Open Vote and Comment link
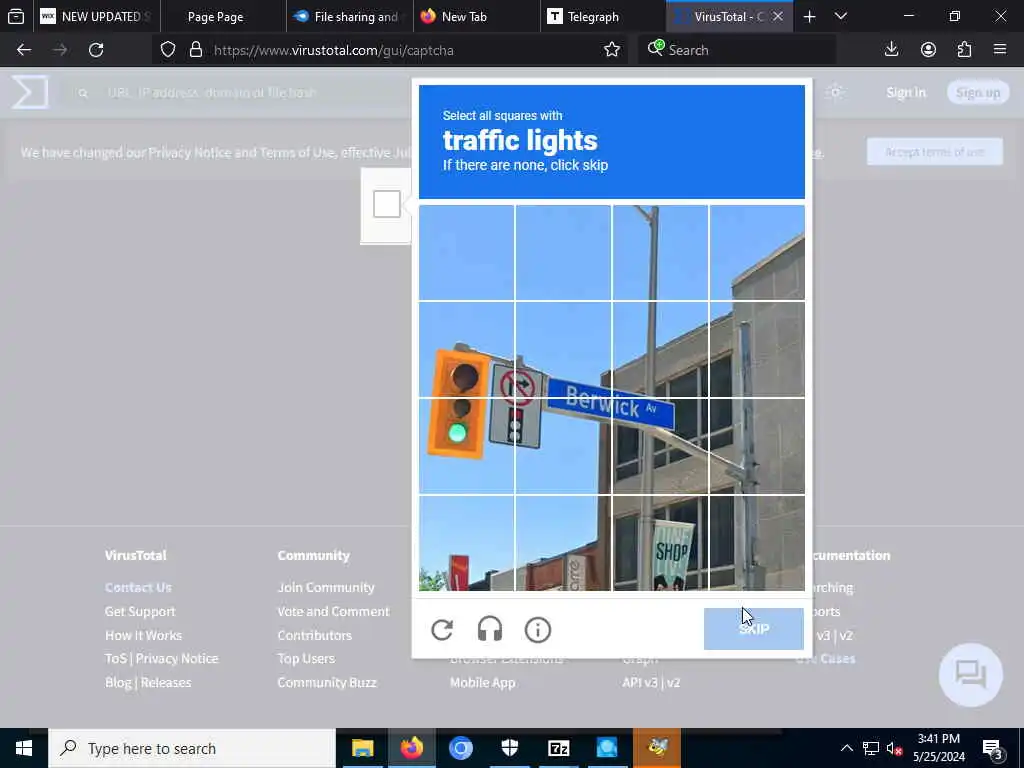The image size is (1024, 768). 333,611
